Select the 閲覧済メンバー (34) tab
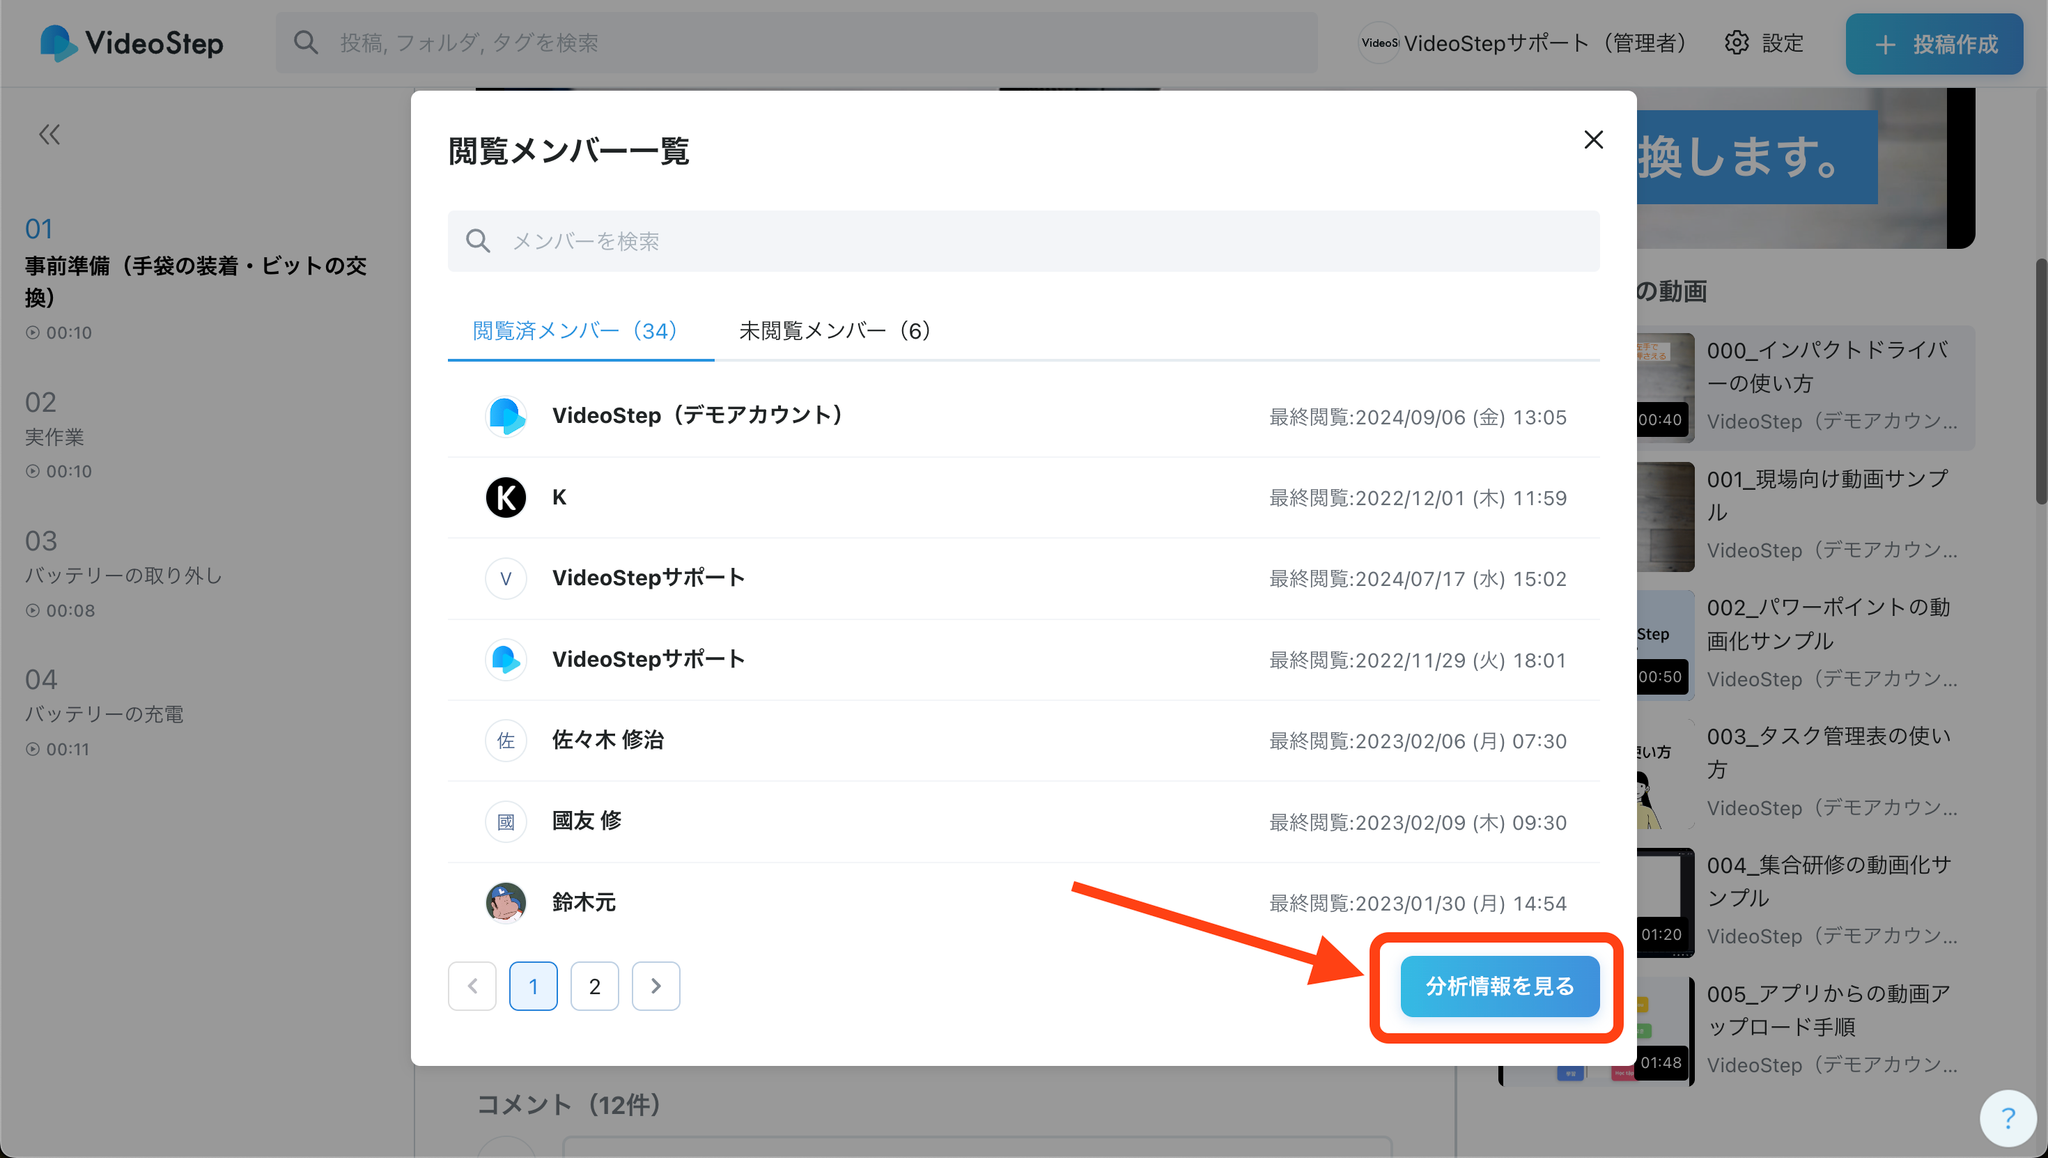2048x1158 pixels. pos(575,331)
